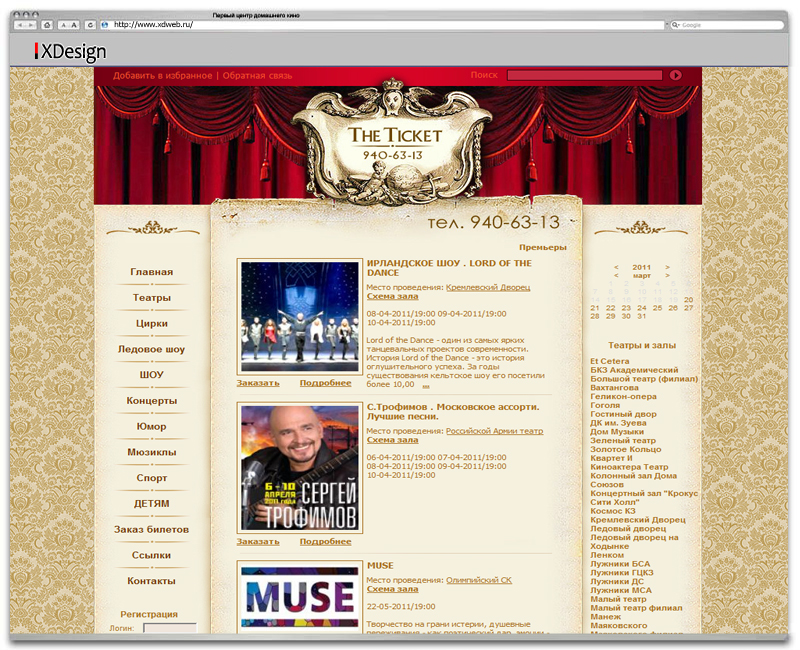Screen dimensions: 800x650
Task: Increase text size with the large A button
Action: pos(74,25)
